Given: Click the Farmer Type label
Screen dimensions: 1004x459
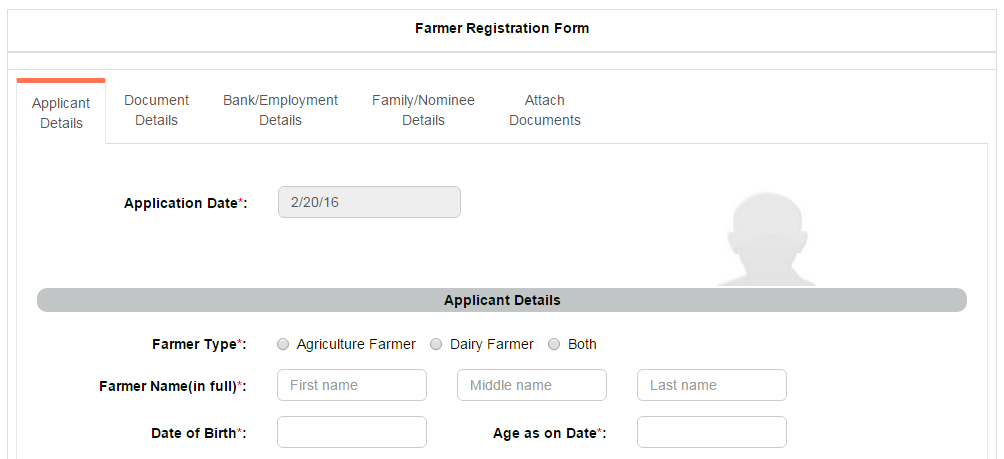Looking at the screenshot, I should pyautogui.click(x=199, y=344).
